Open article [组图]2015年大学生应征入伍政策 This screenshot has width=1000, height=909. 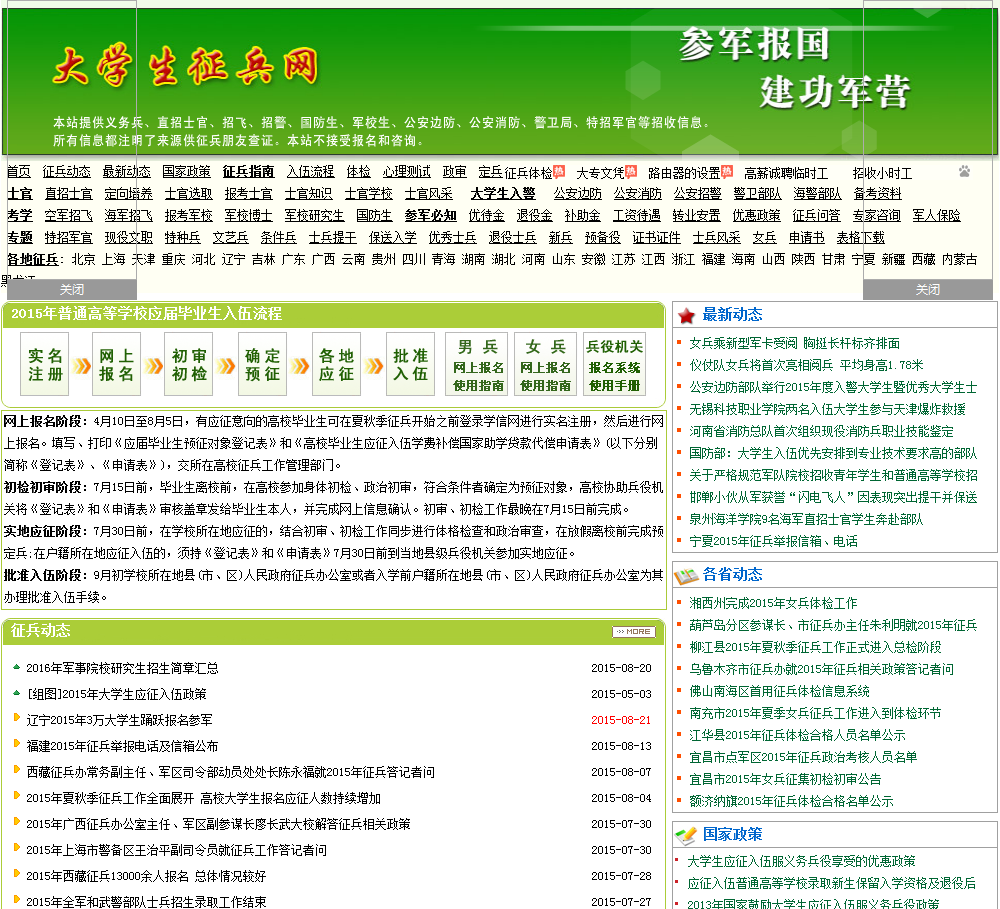tap(116, 695)
